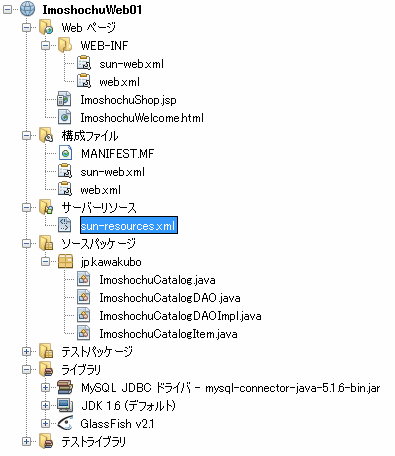Image resolution: width=395 pixels, height=456 pixels.
Task: Click the ImoshochuShop.jsp file icon
Action: pyautogui.click(x=65, y=99)
